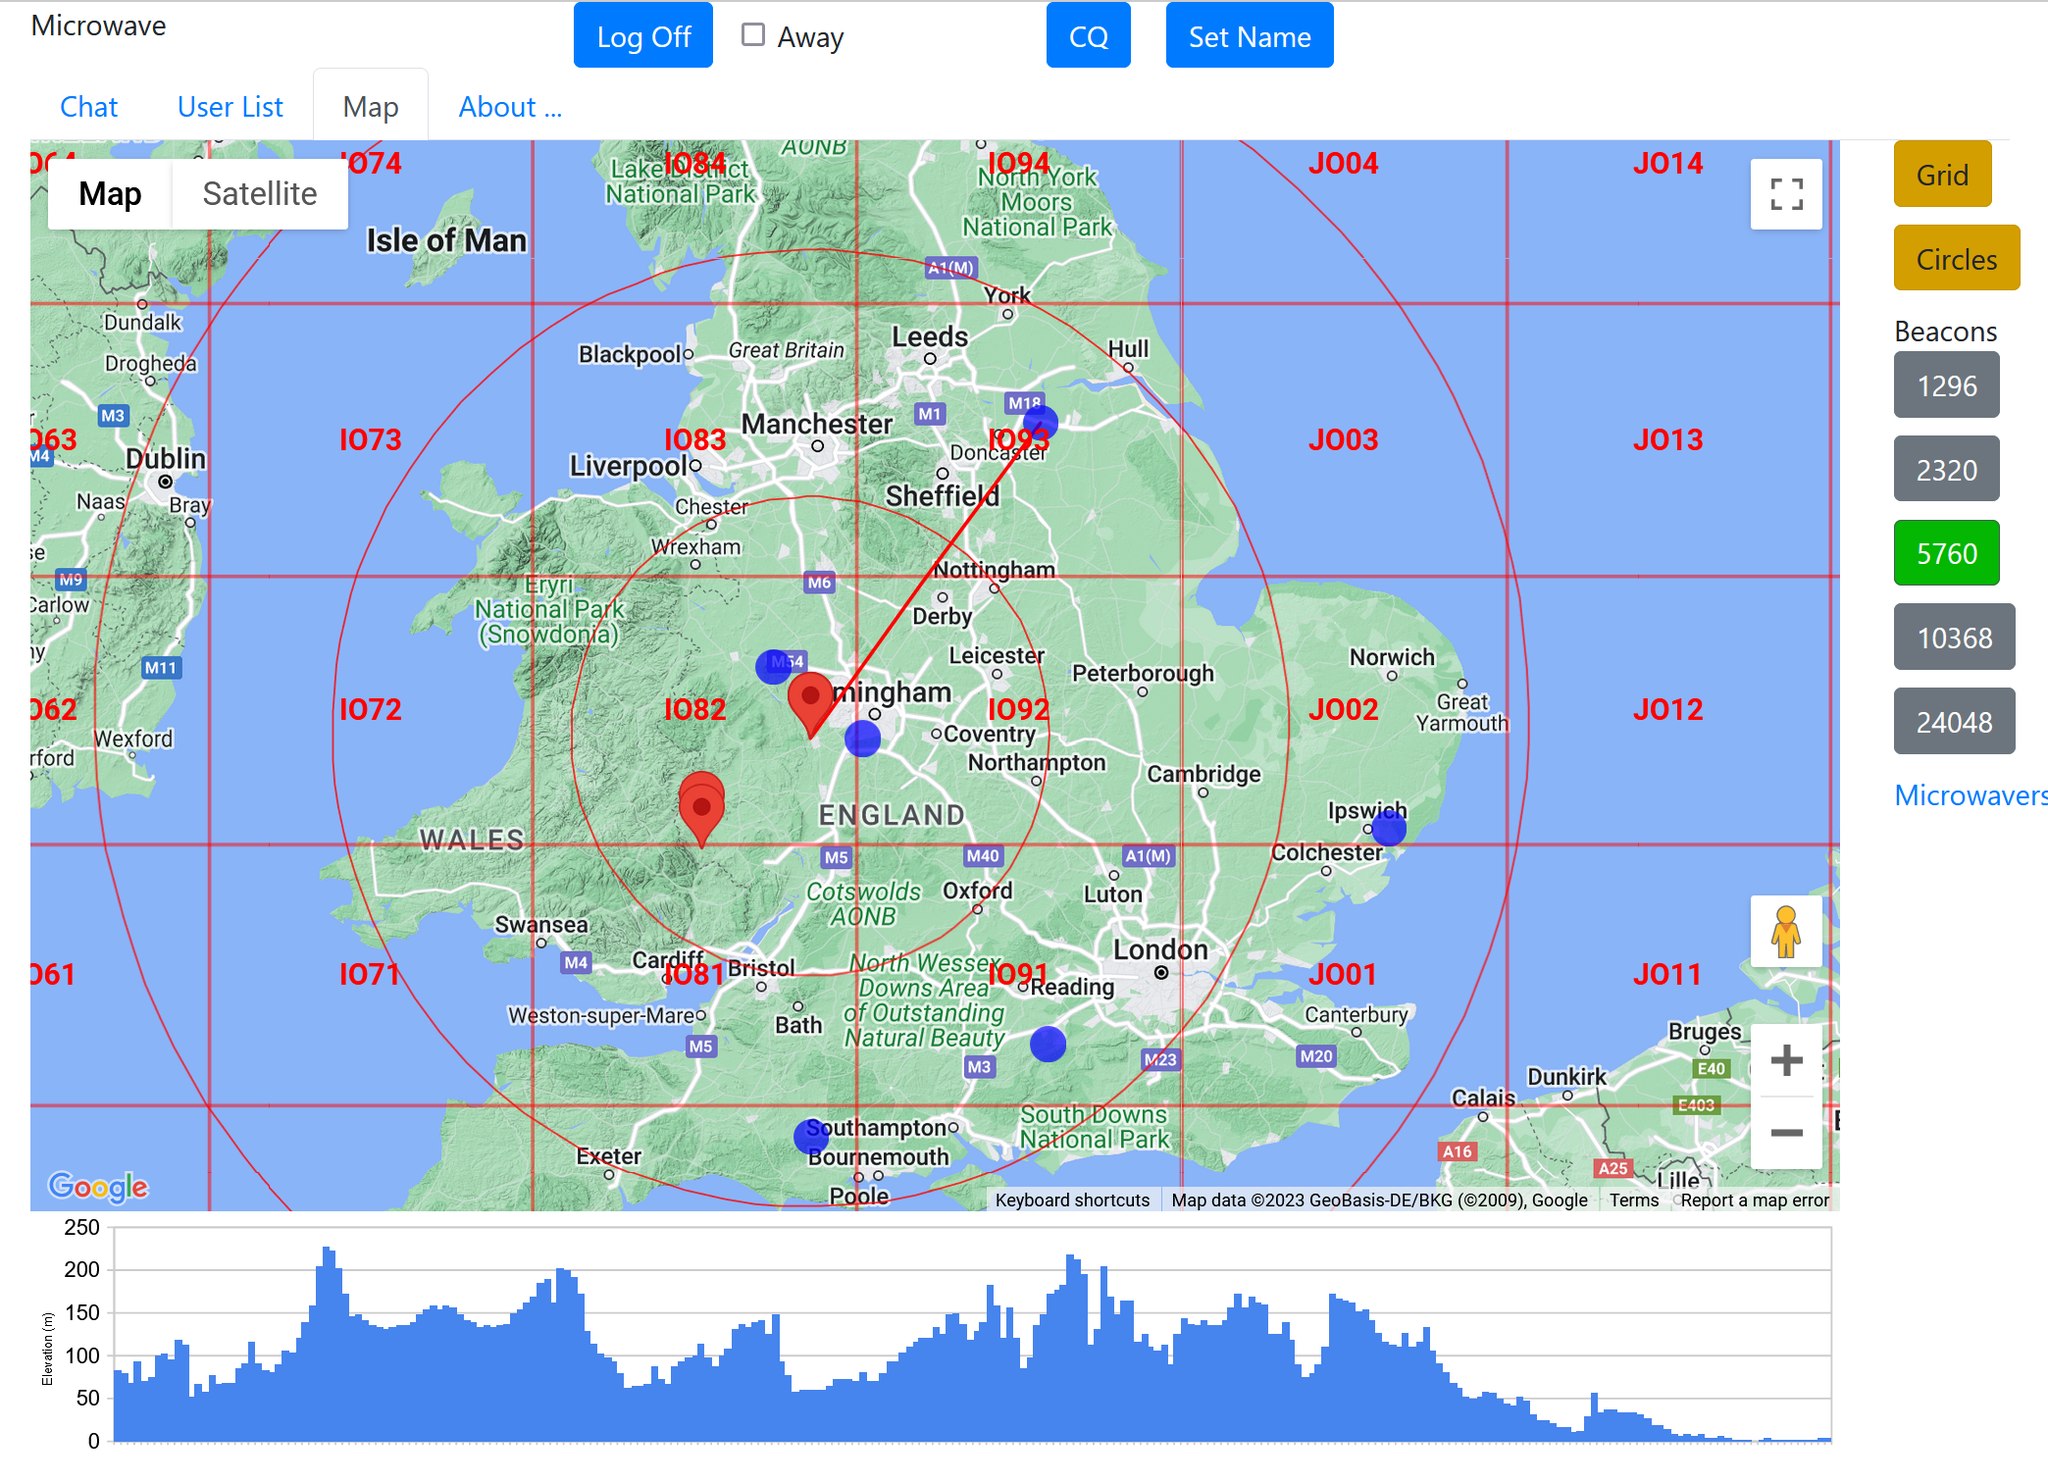Click the Log Off button
2048x1481 pixels.
[643, 36]
